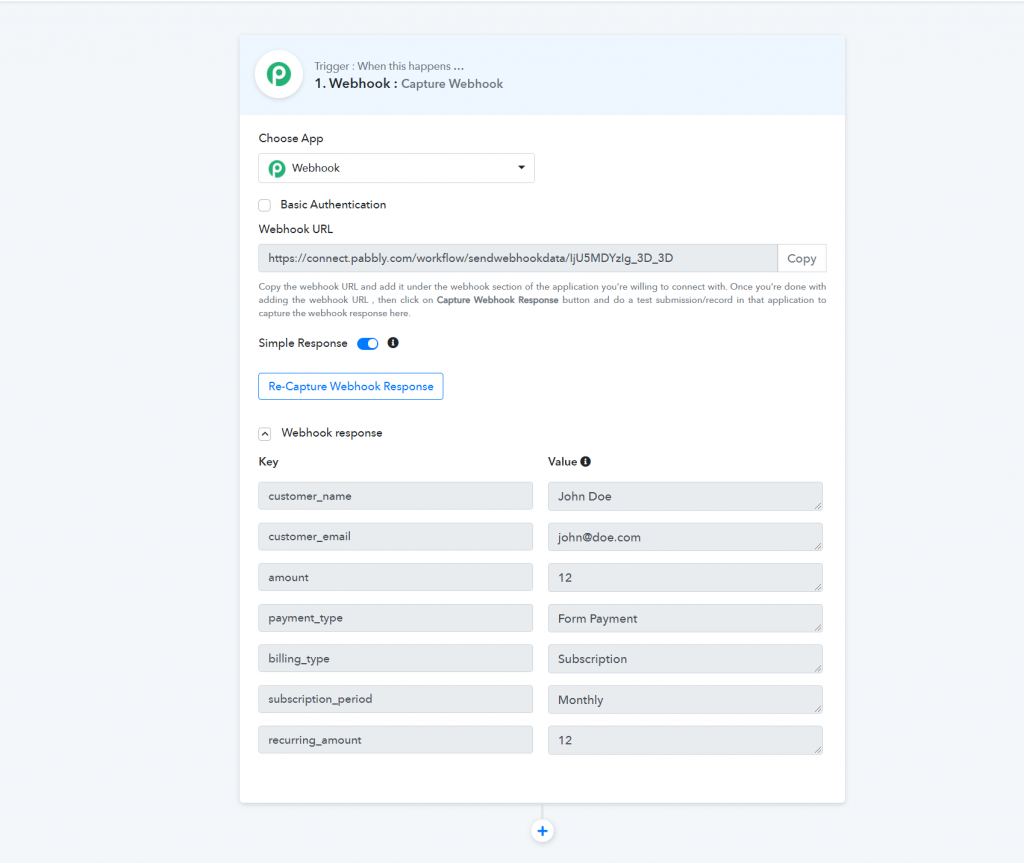Click the Webhook URL label
Screen dimensions: 1024x863
point(296,229)
